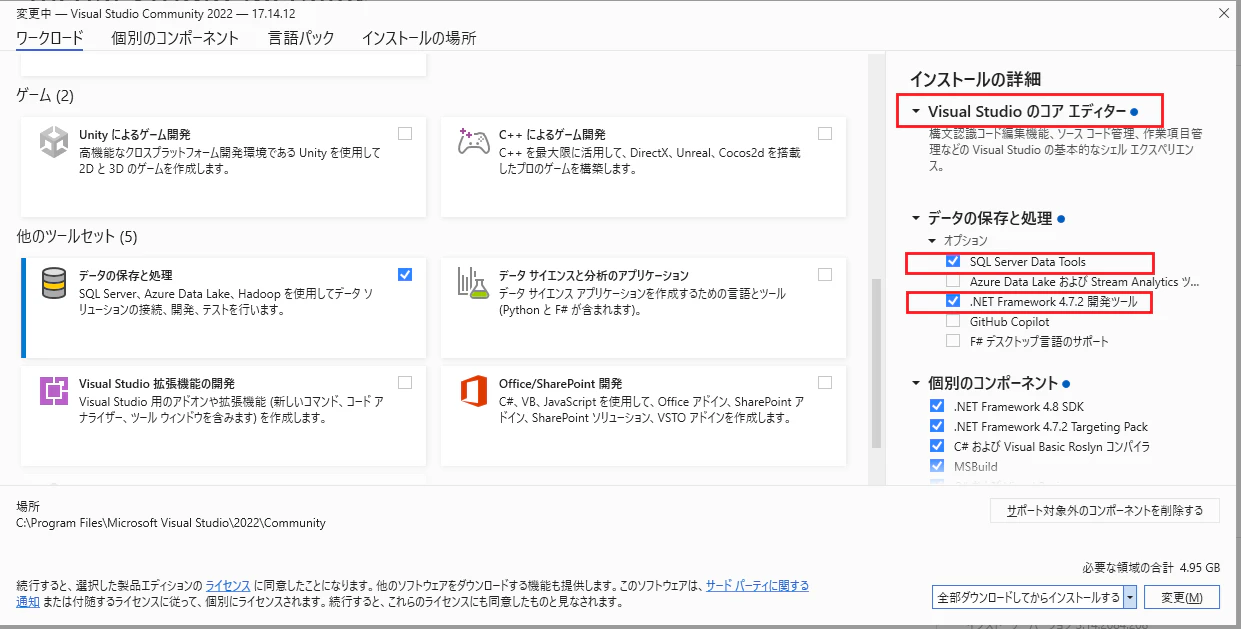Screen dimensions: 1241x629
Task: Uncheck .NET Framework 4.7.2 開発ツール option
Action: tap(953, 301)
